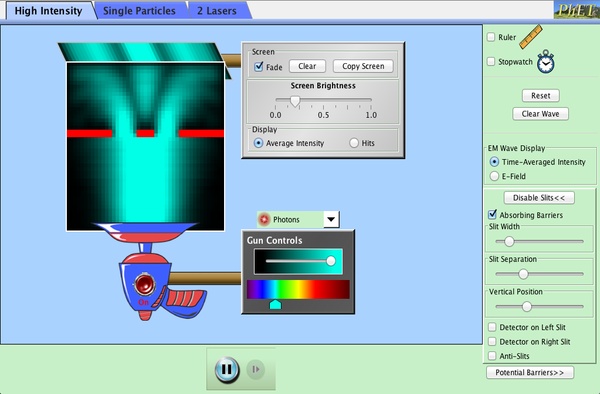Select Average Intensity display option
This screenshot has width=600, height=394.
pyautogui.click(x=259, y=143)
